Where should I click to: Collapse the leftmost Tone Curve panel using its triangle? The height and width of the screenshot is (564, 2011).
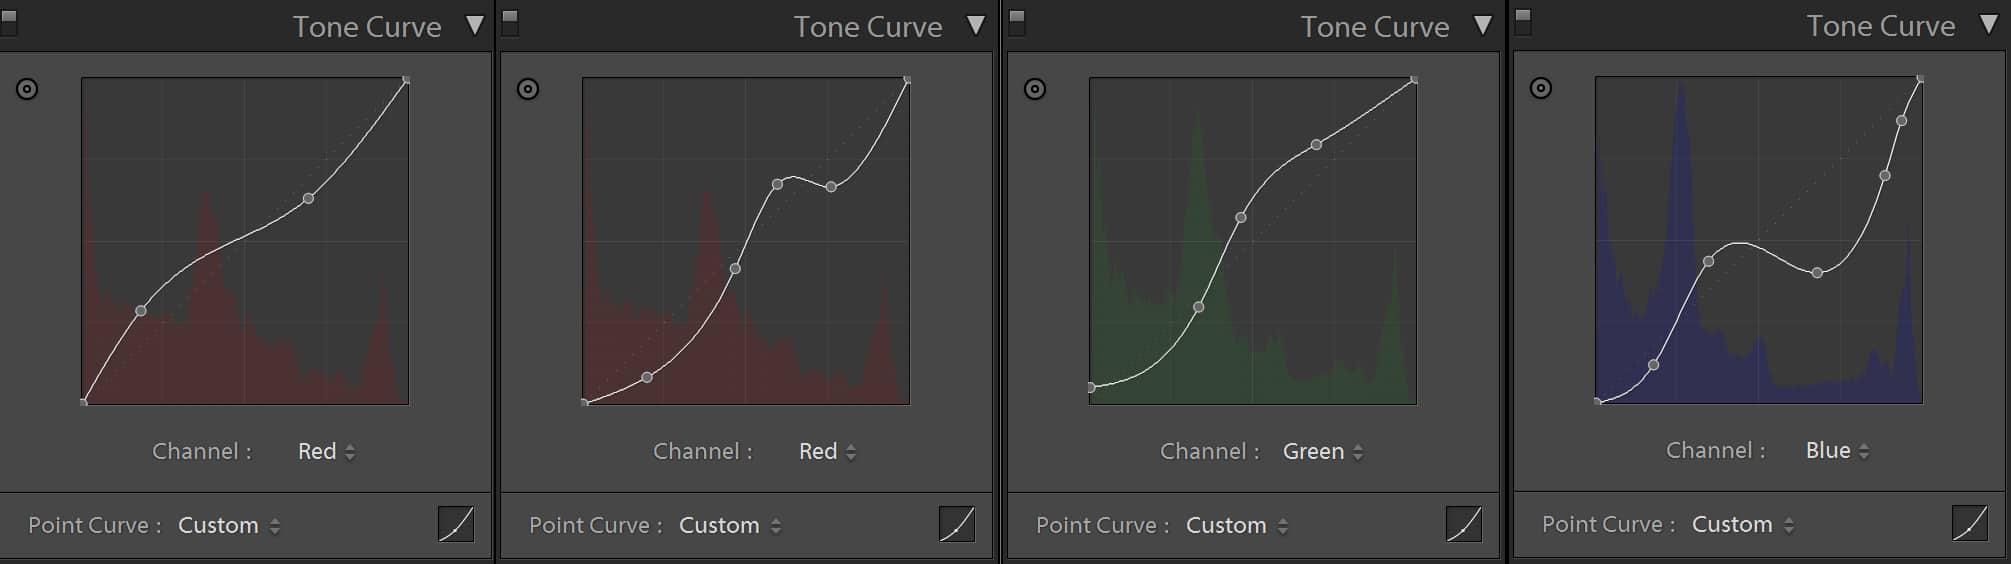pos(475,26)
